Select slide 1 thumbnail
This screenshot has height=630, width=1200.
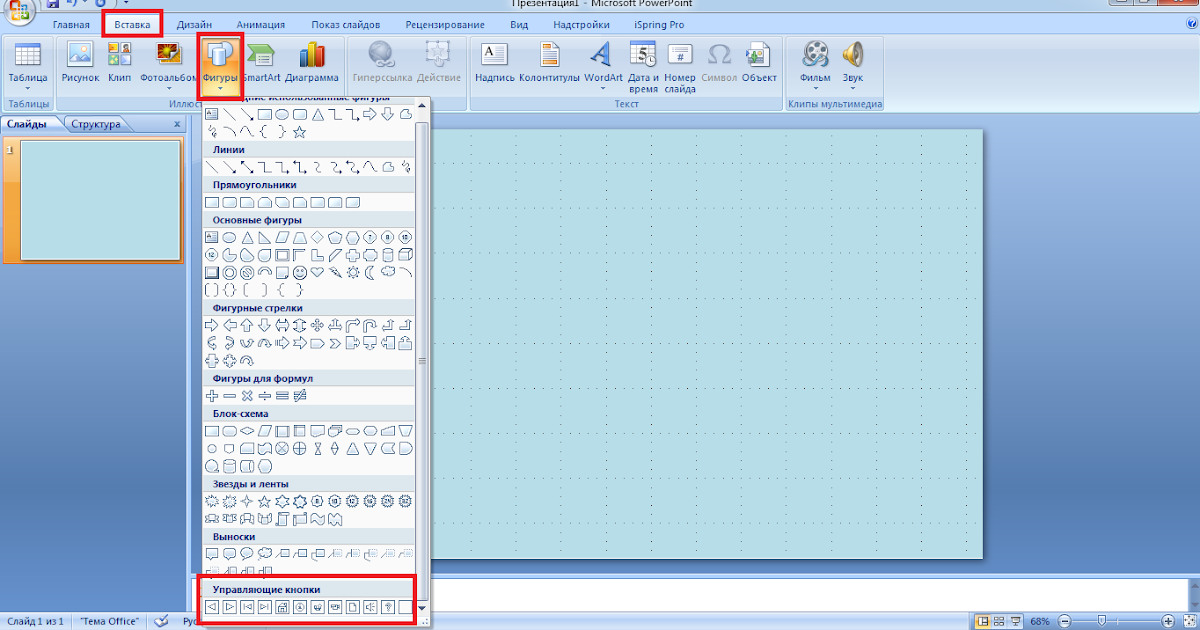point(100,199)
